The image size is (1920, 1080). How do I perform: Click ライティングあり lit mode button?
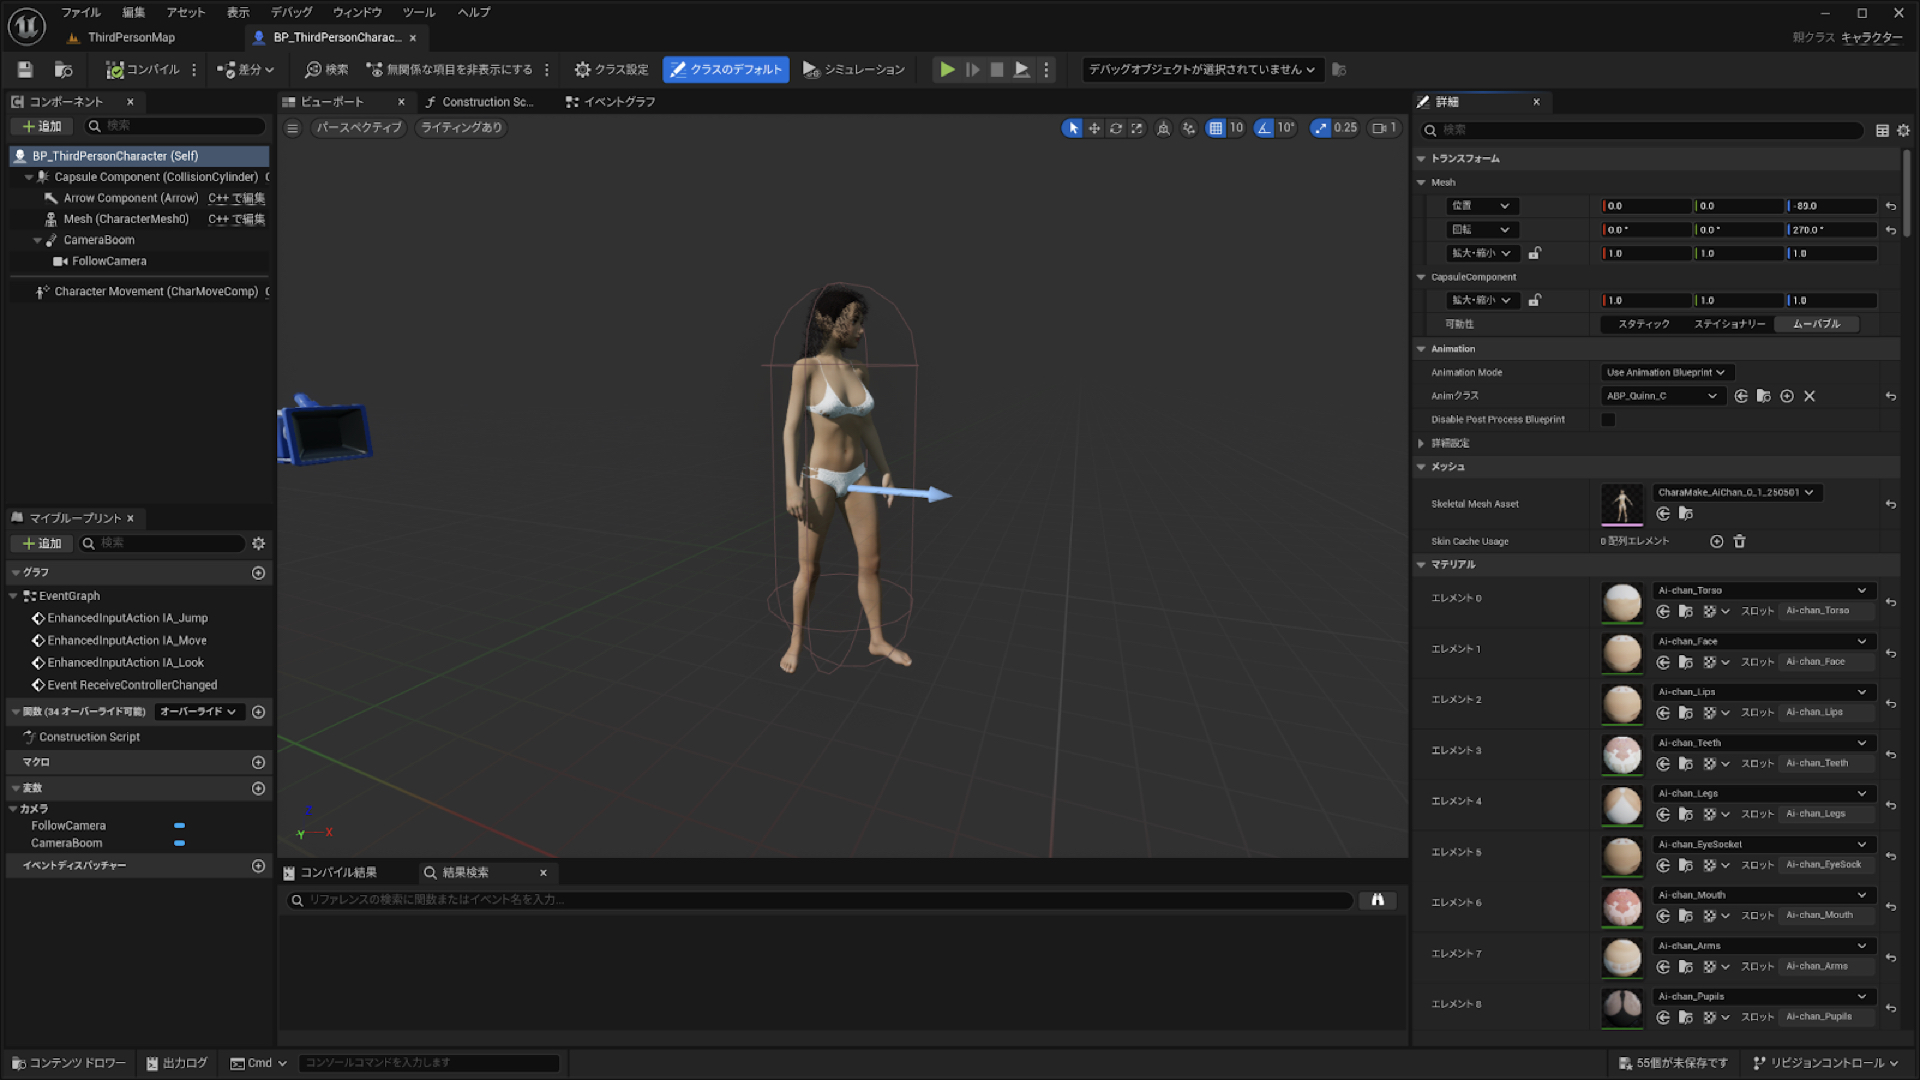click(x=461, y=128)
